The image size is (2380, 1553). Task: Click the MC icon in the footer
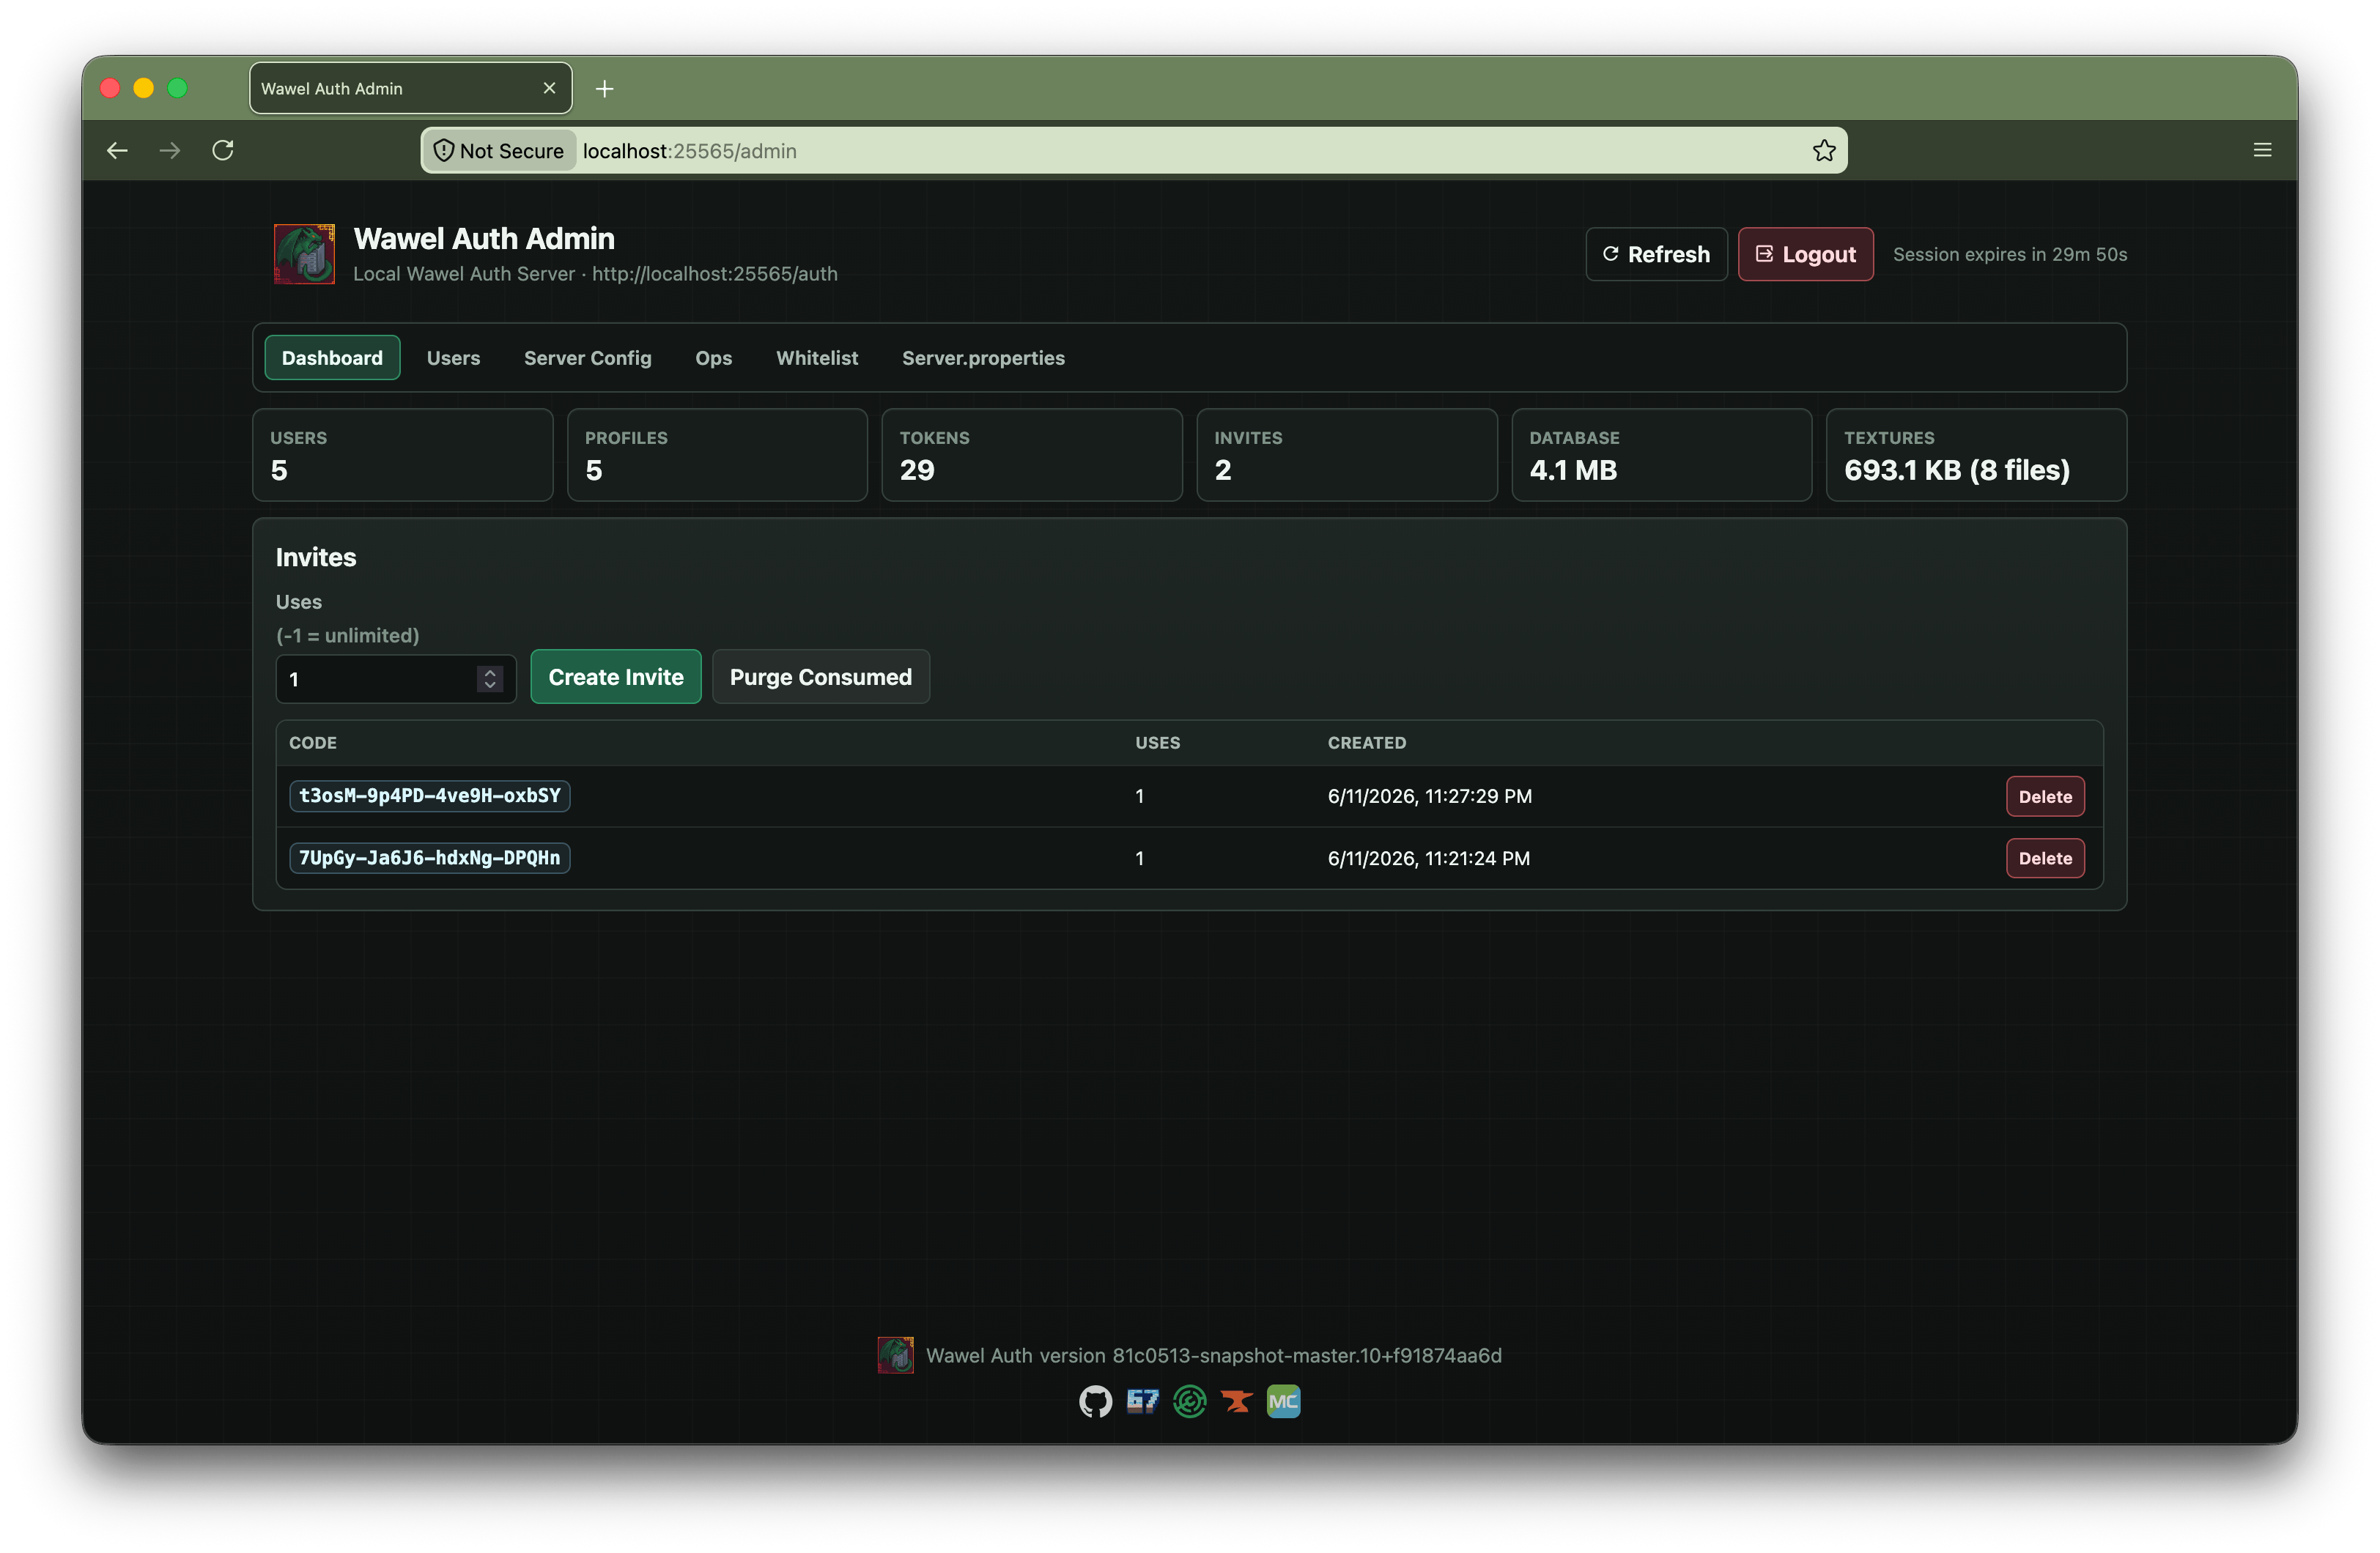(x=1283, y=1402)
